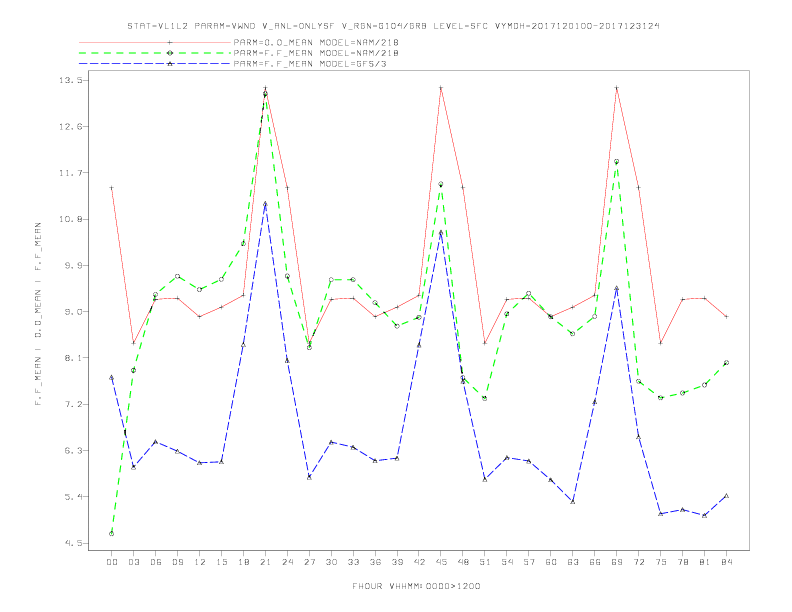Click green circle peak at hour 69
The image size is (792, 612).
617,162
